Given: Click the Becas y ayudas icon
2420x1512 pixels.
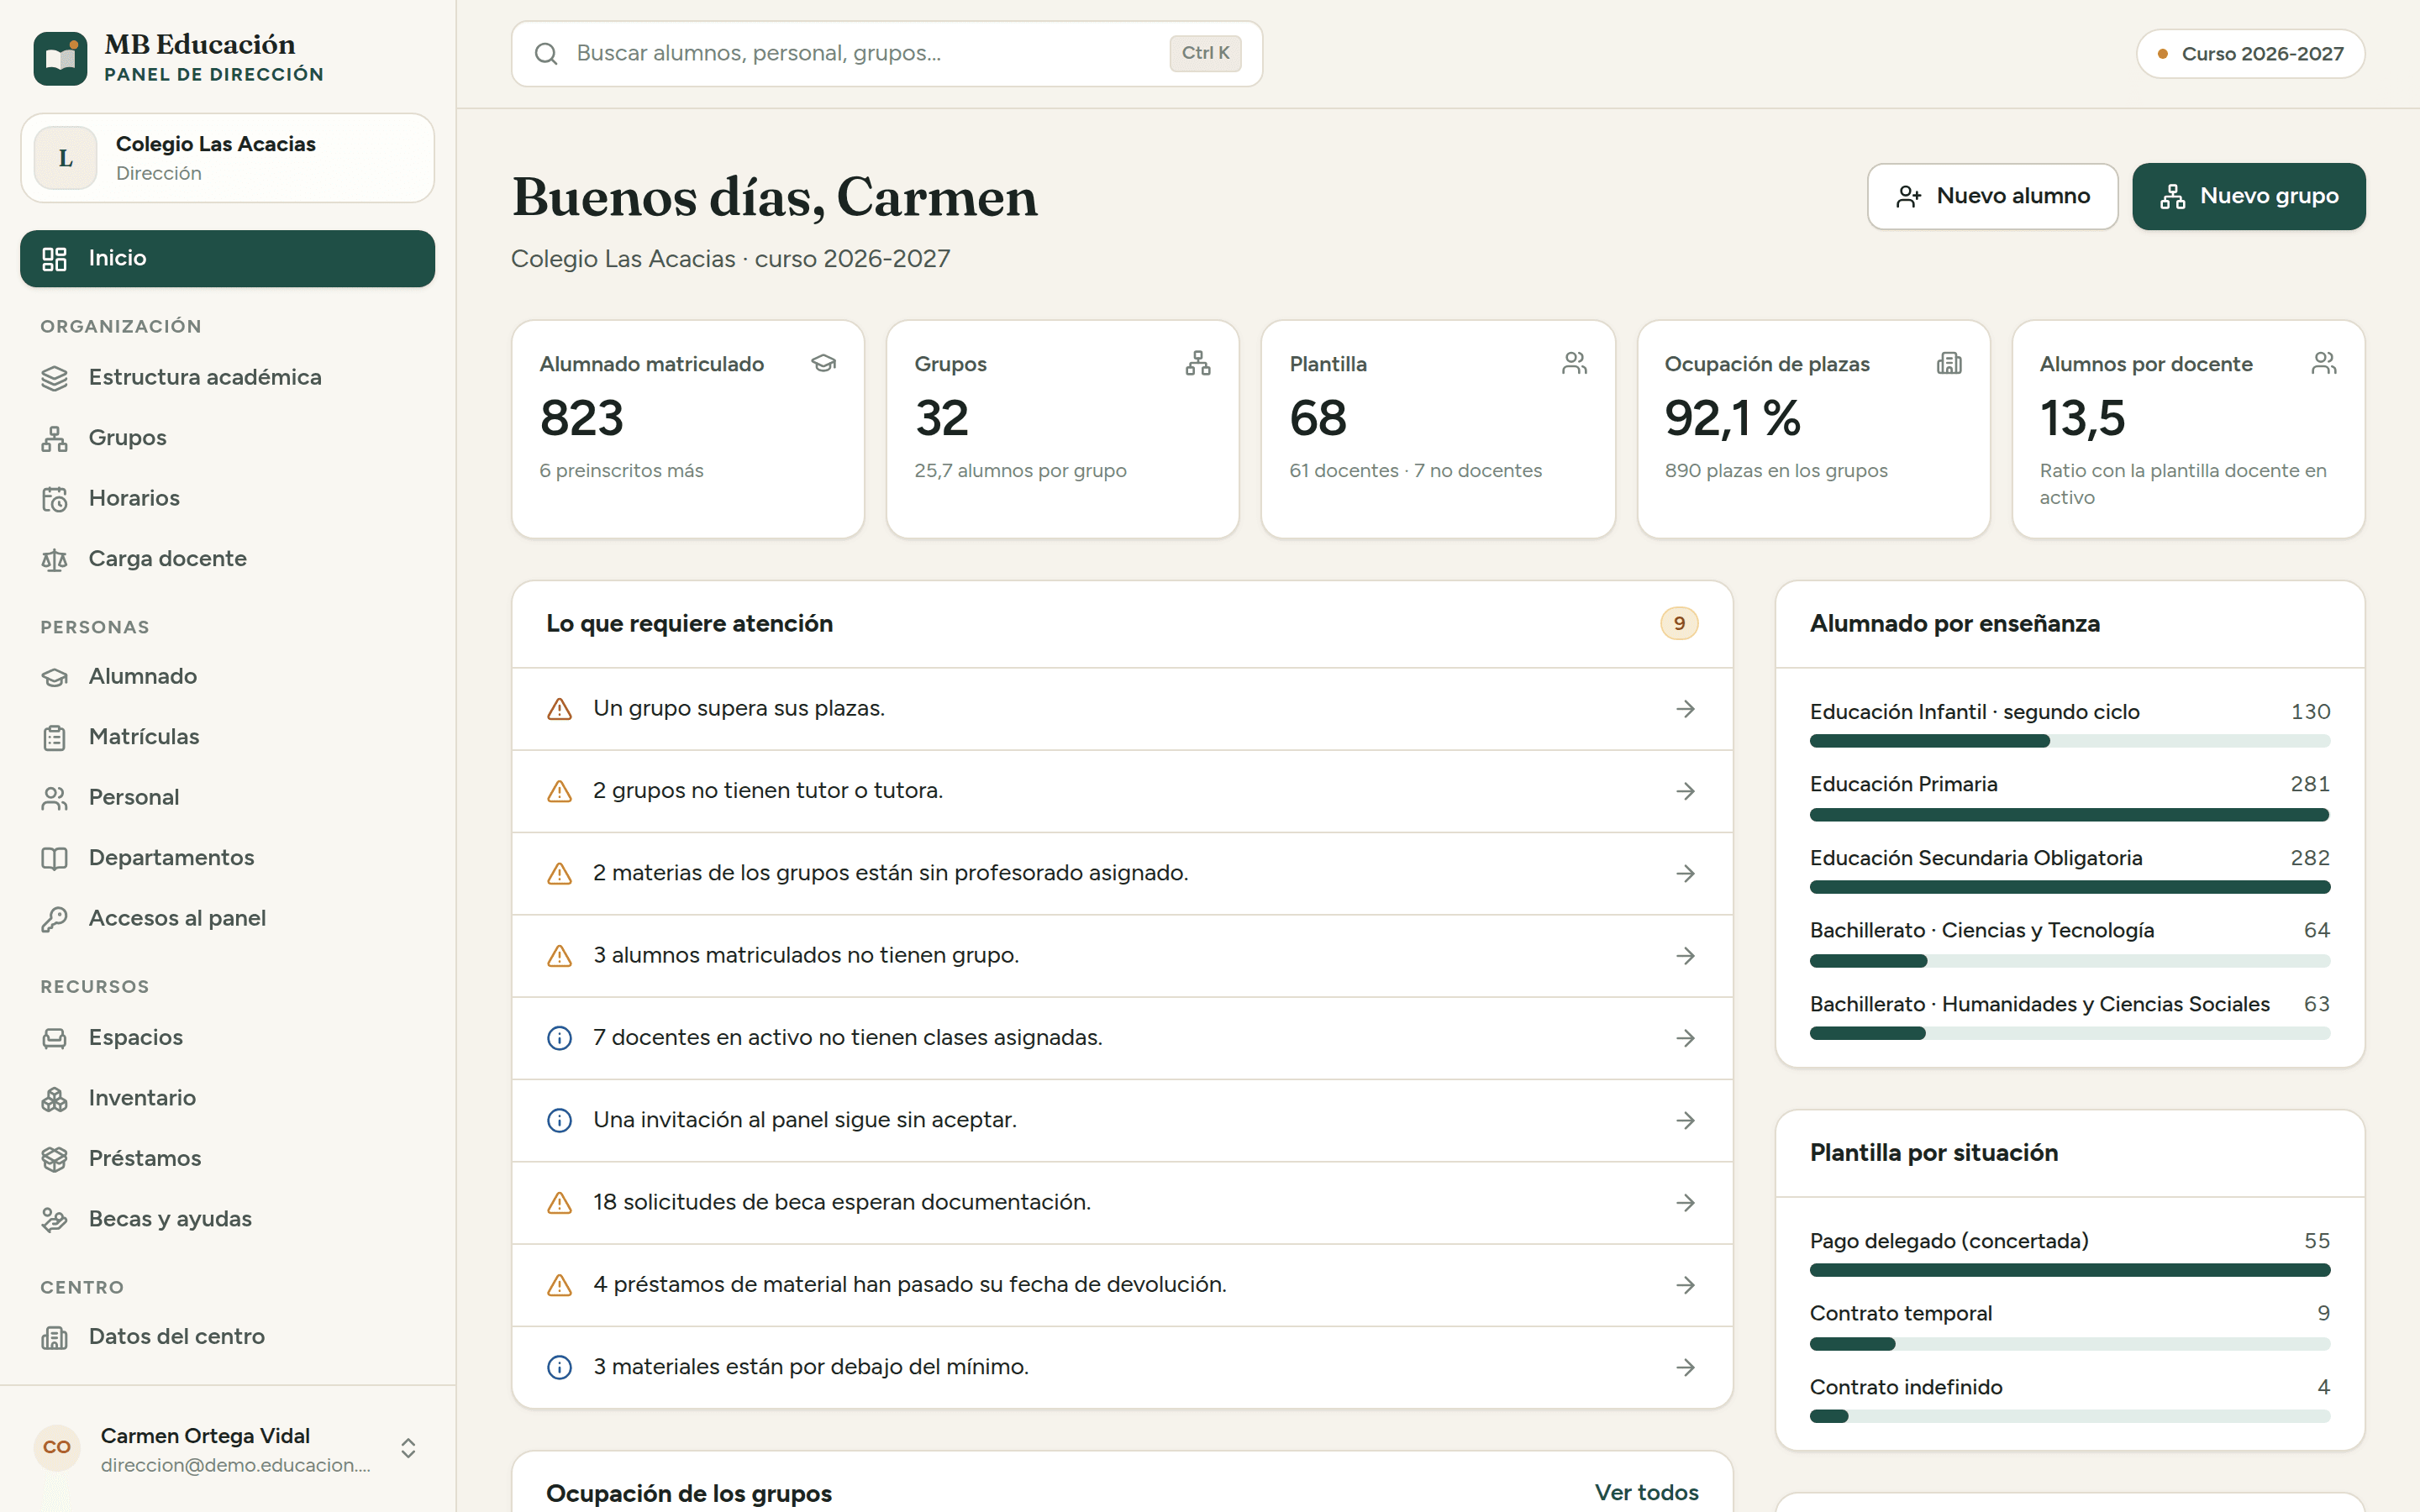Looking at the screenshot, I should pyautogui.click(x=55, y=1219).
